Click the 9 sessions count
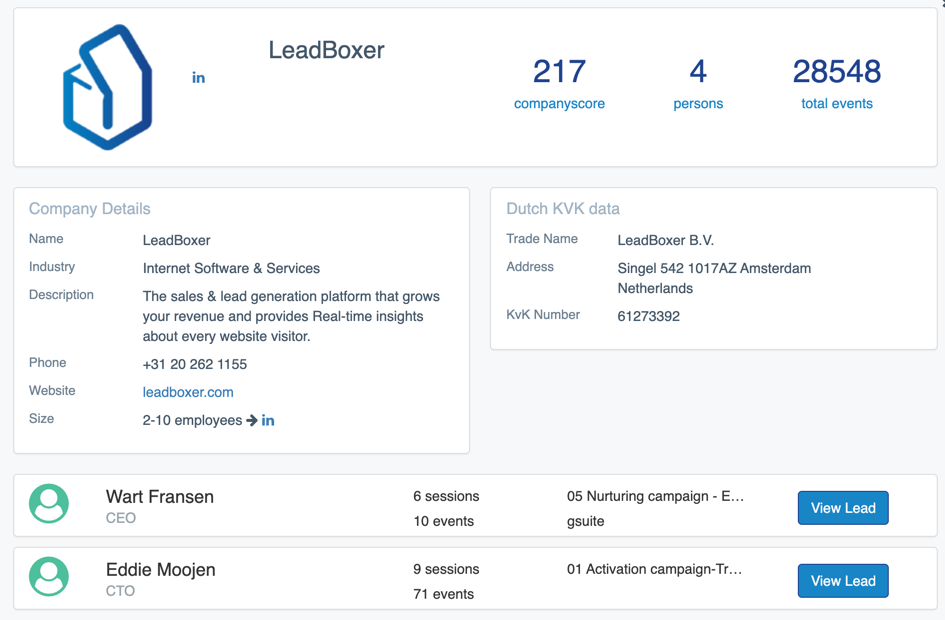This screenshot has width=945, height=620. pyautogui.click(x=446, y=569)
